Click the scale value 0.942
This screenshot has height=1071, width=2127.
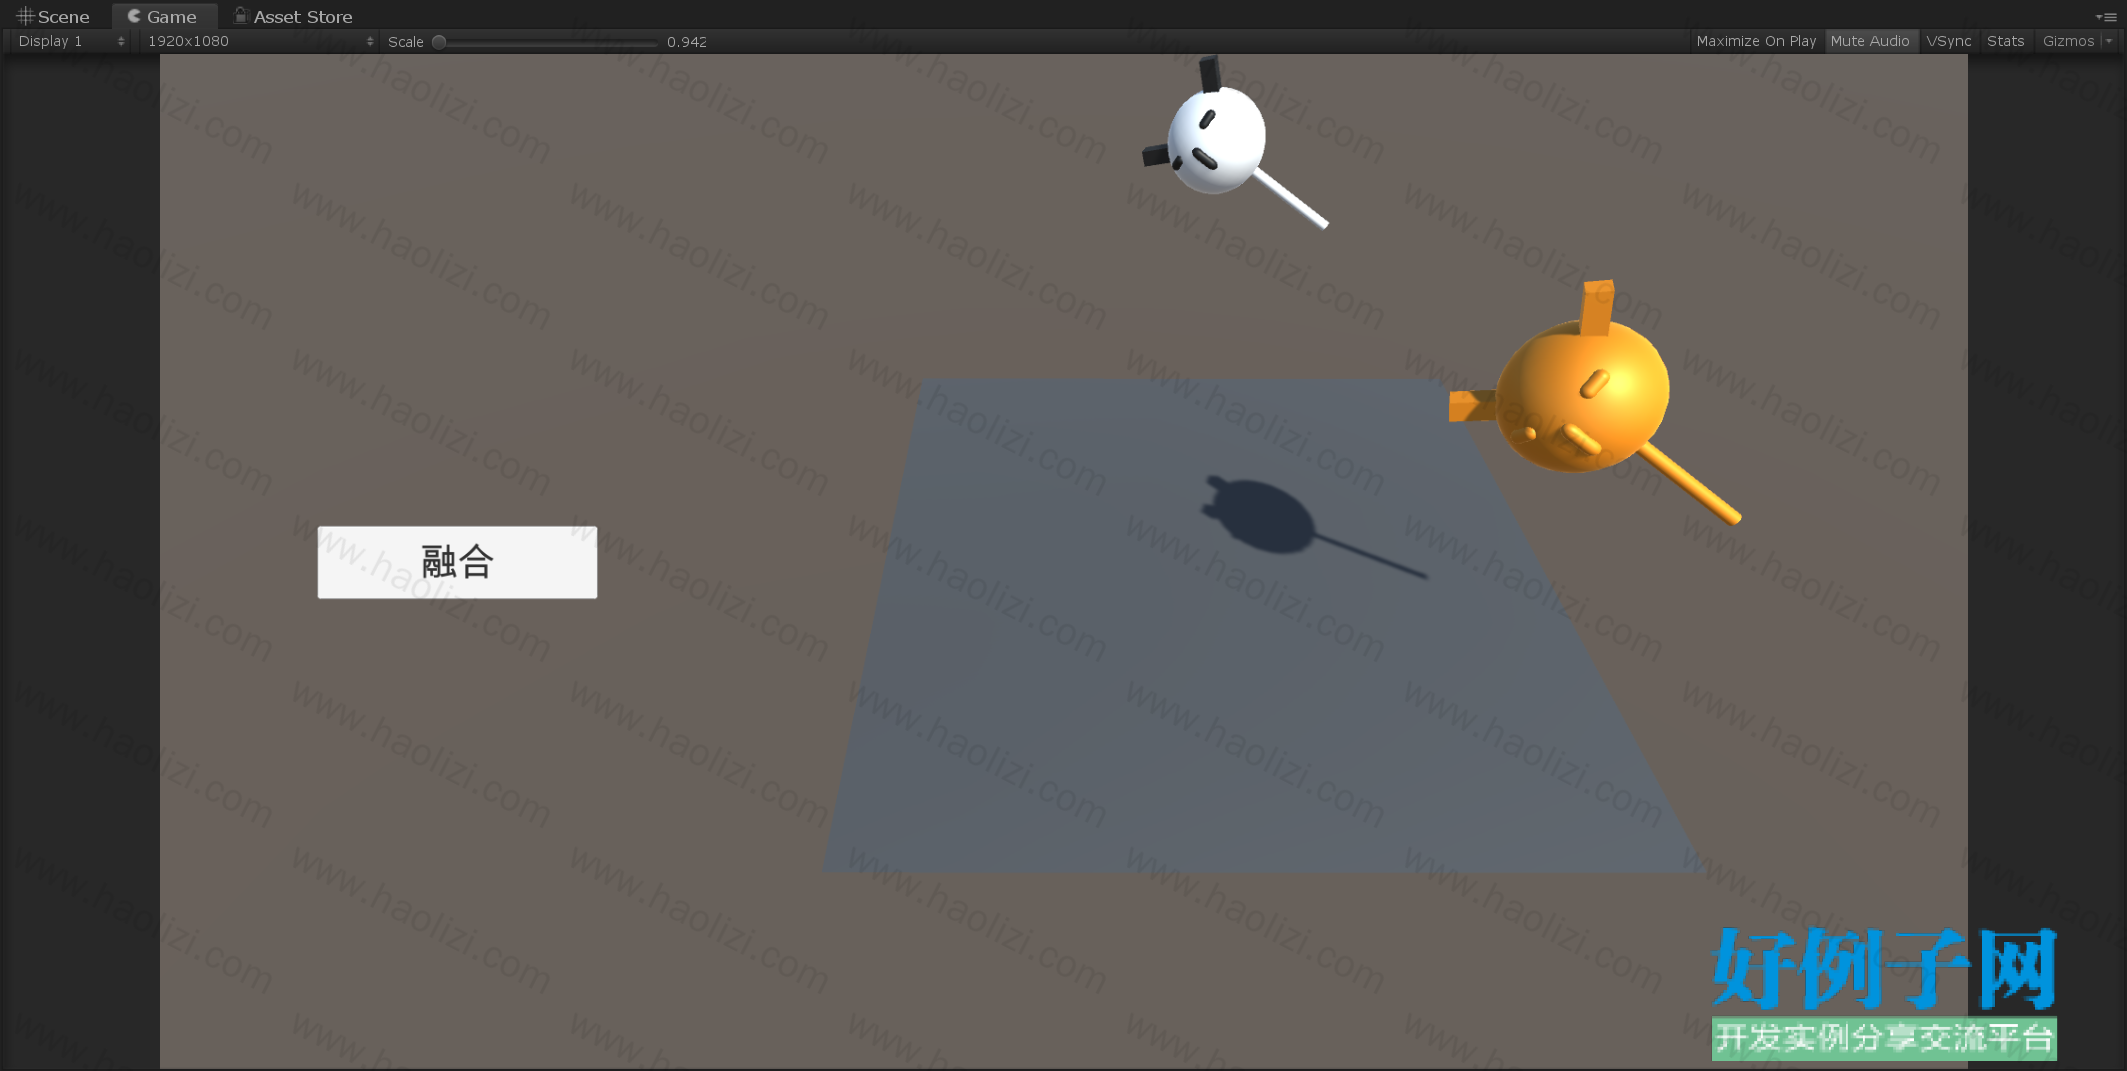click(687, 42)
